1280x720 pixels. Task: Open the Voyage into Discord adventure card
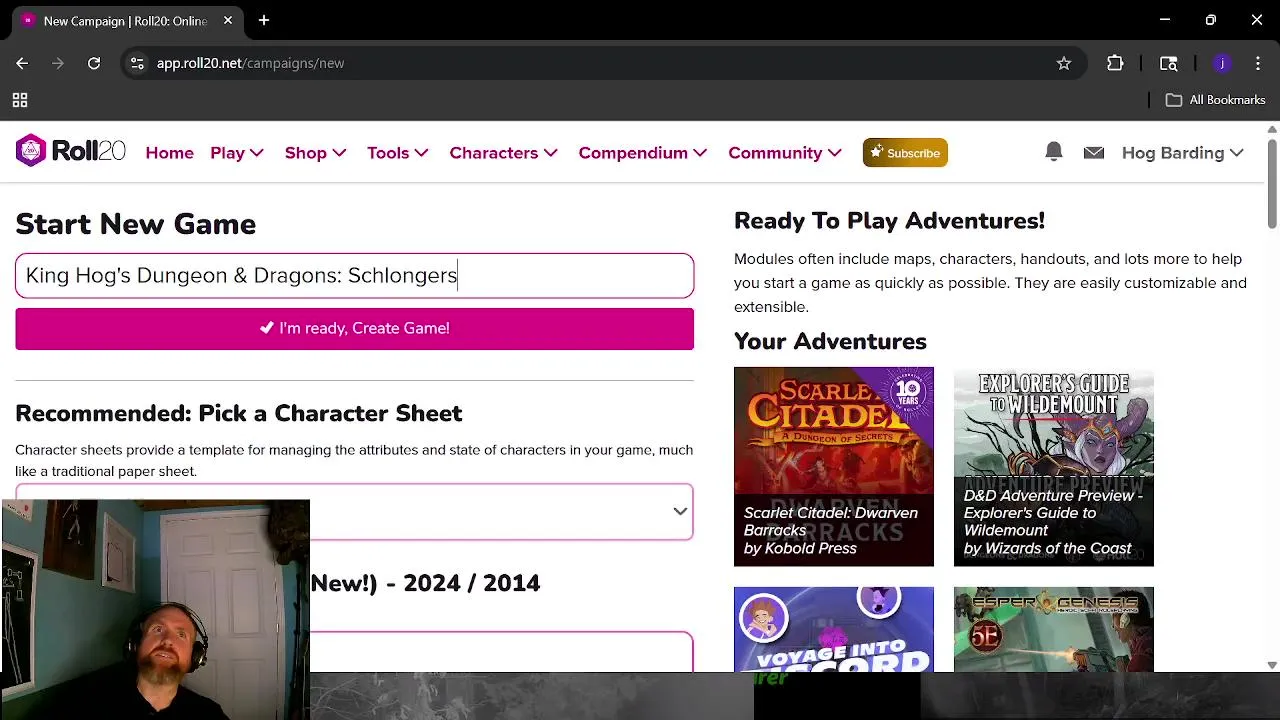point(834,629)
